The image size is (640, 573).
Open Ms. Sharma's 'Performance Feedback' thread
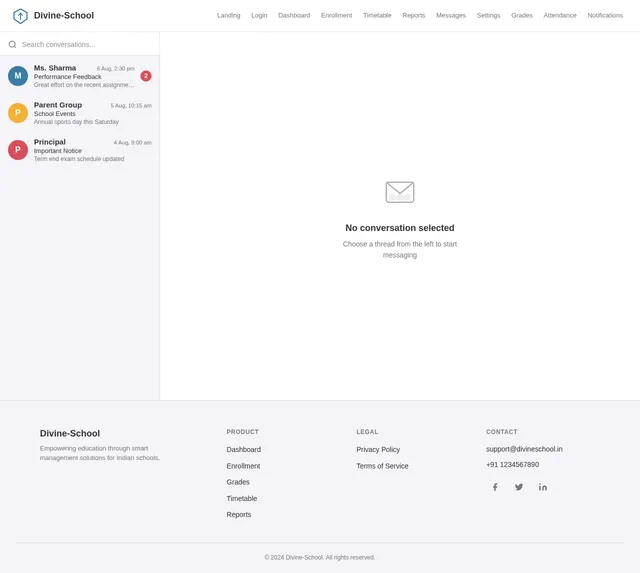point(80,76)
